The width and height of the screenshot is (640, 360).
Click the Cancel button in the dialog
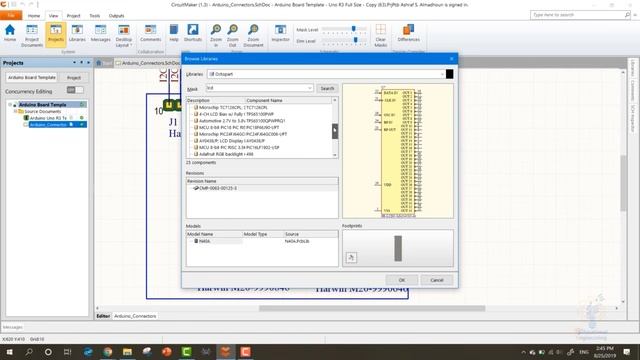[x=437, y=280]
